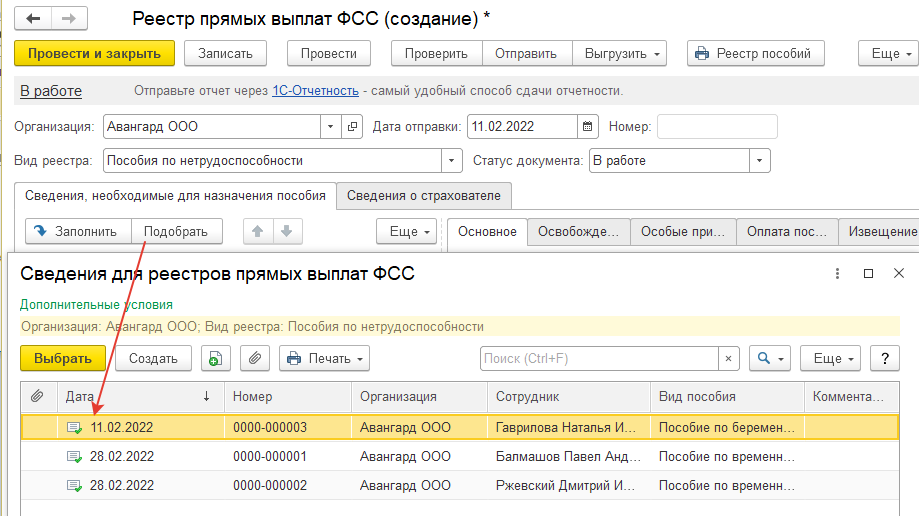Image resolution: width=919 pixels, height=516 pixels.
Task: Open the 1С-Отчетность link
Action: pos(315,91)
